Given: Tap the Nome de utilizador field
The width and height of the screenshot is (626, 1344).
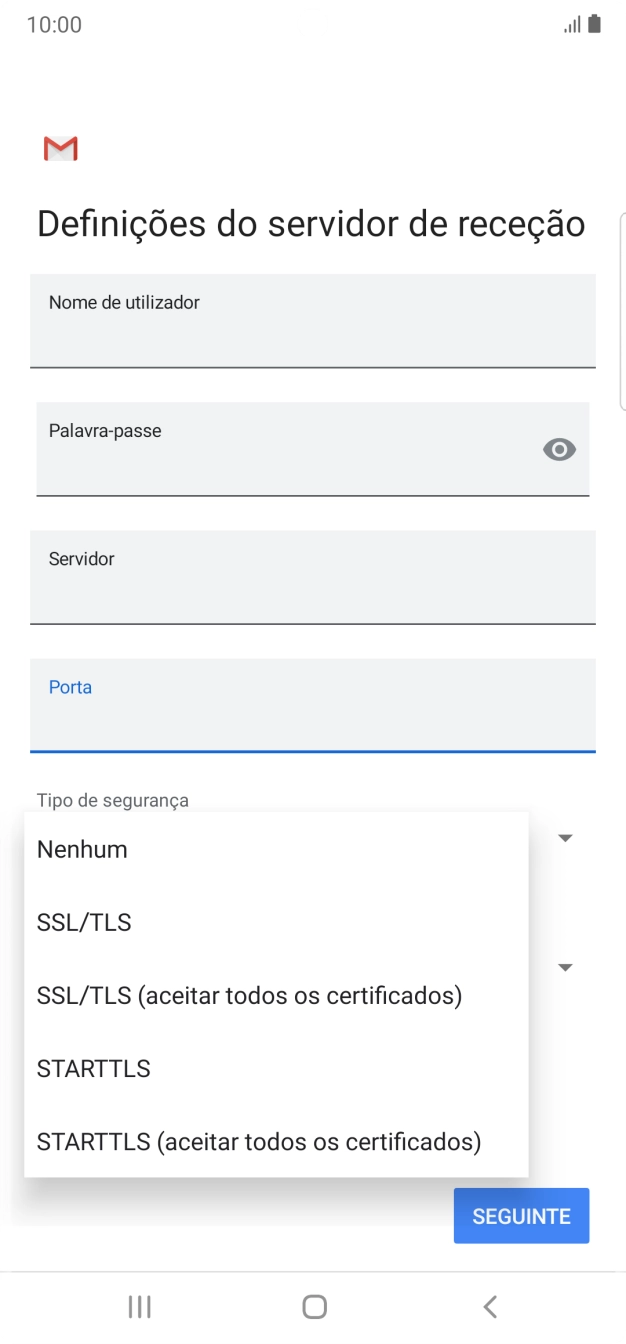Looking at the screenshot, I should coord(313,321).
